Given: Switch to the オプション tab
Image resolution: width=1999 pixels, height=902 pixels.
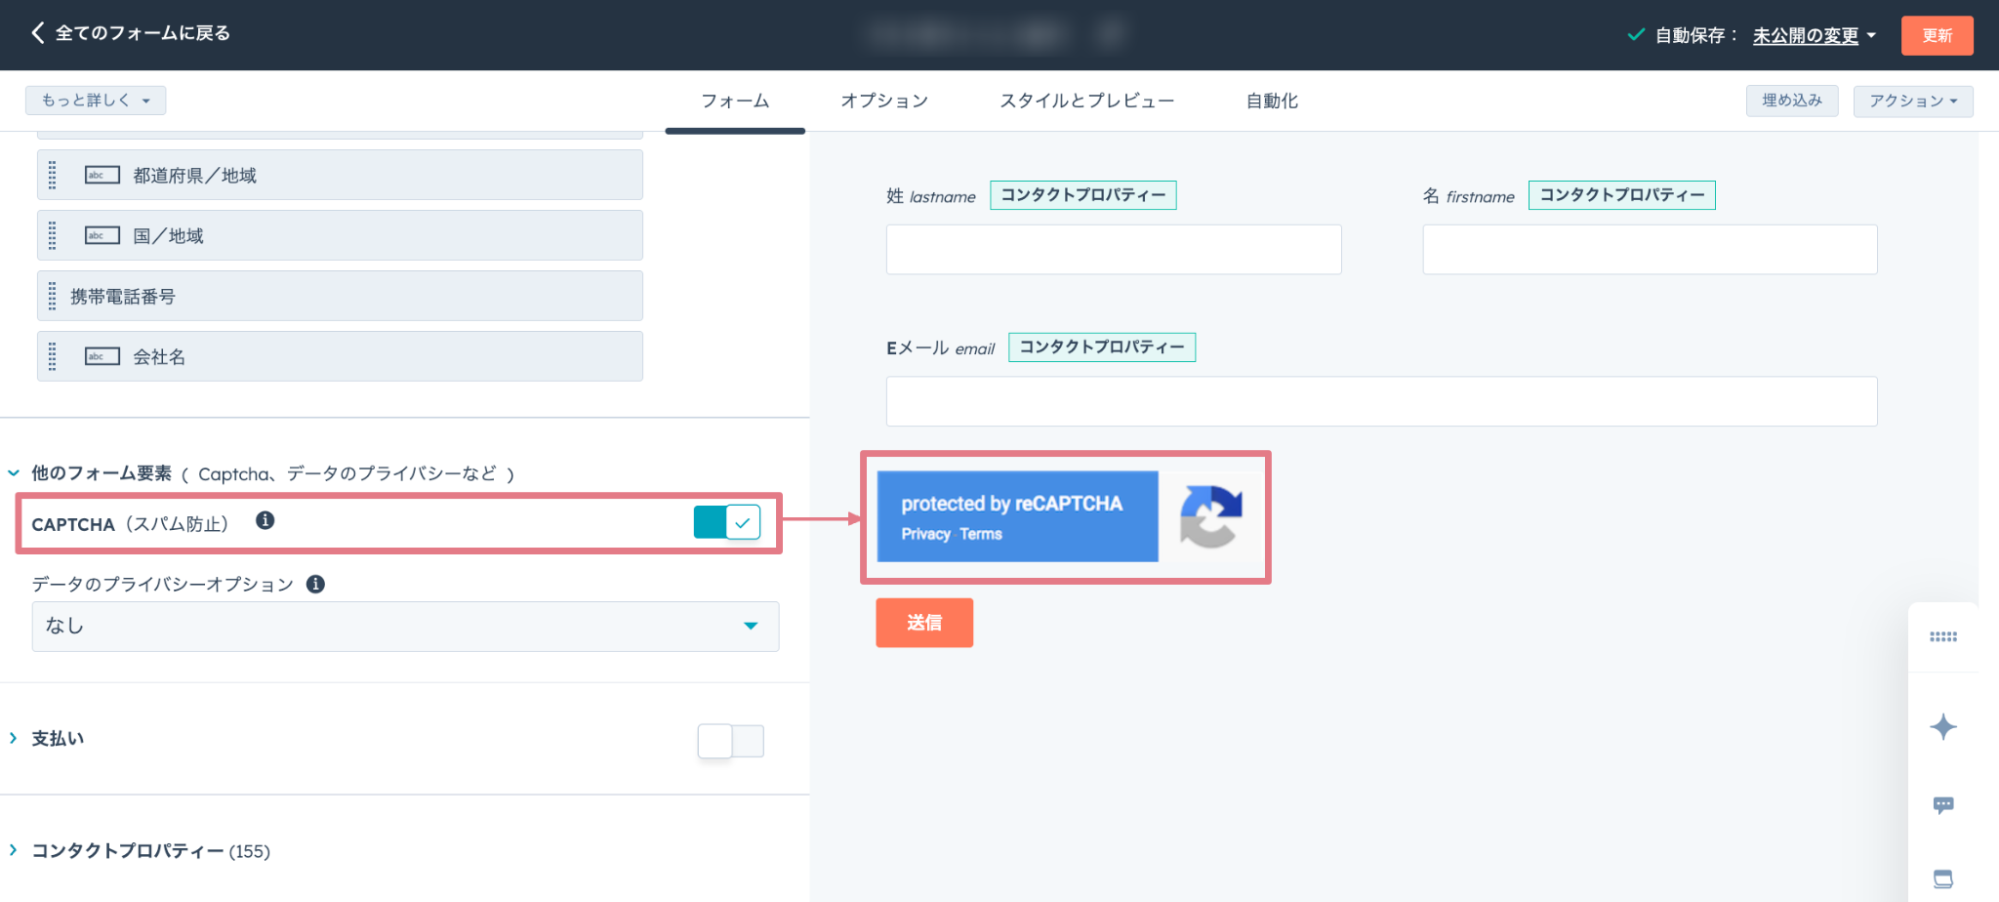Looking at the screenshot, I should 884,101.
